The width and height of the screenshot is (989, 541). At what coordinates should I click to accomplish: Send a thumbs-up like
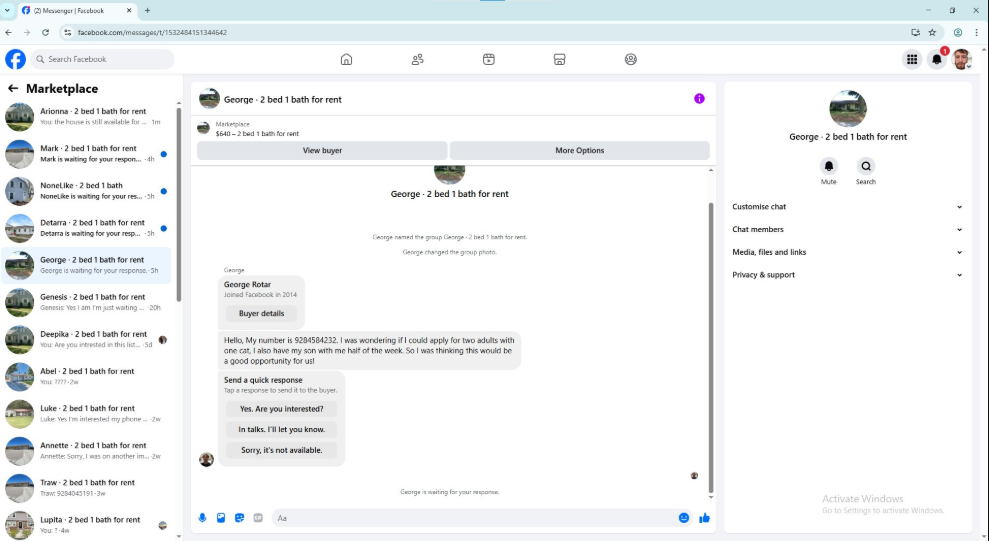tap(705, 518)
